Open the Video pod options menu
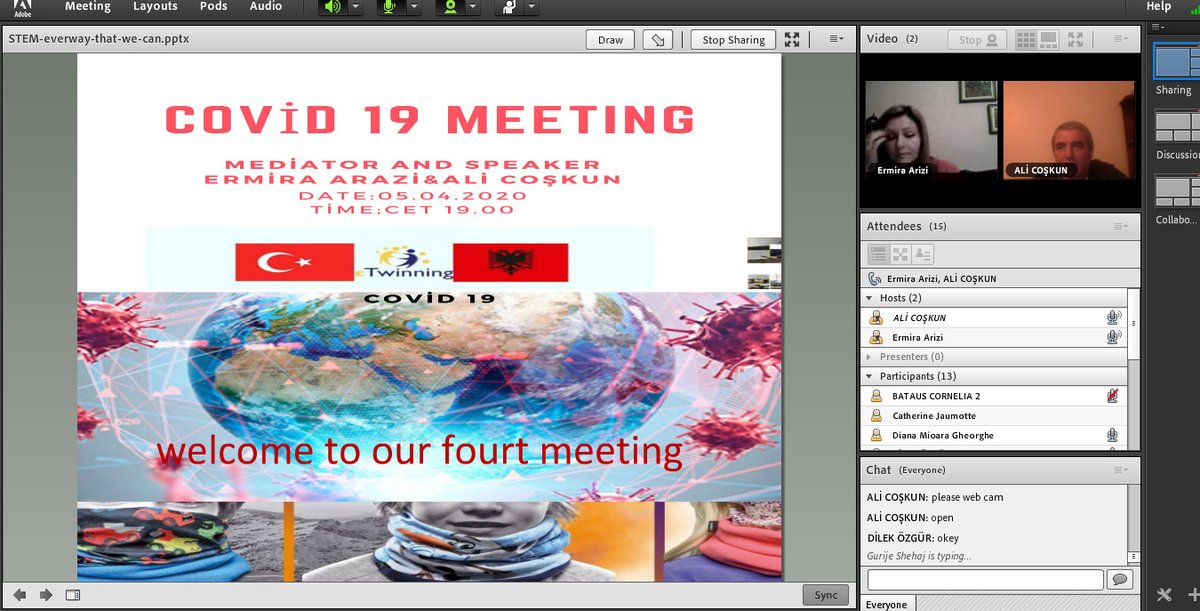Image resolution: width=1200 pixels, height=611 pixels. pyautogui.click(x=1120, y=40)
